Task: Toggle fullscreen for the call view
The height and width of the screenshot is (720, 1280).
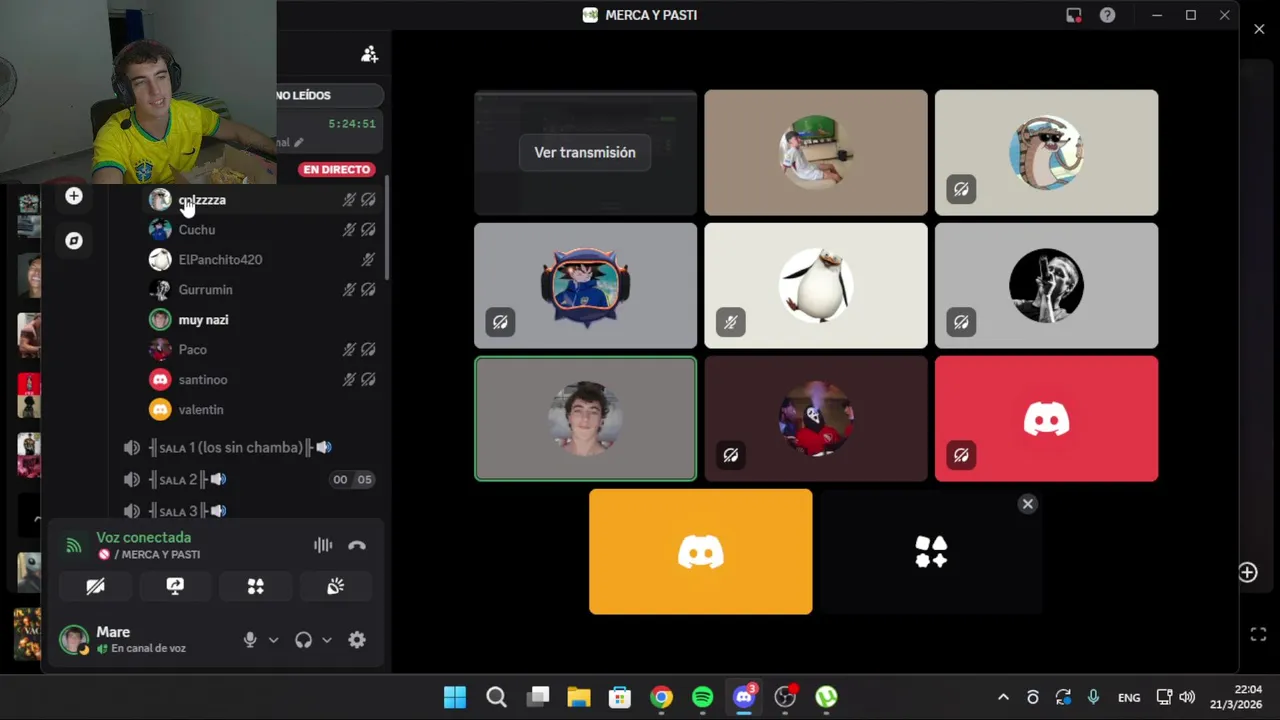Action: click(x=1258, y=634)
